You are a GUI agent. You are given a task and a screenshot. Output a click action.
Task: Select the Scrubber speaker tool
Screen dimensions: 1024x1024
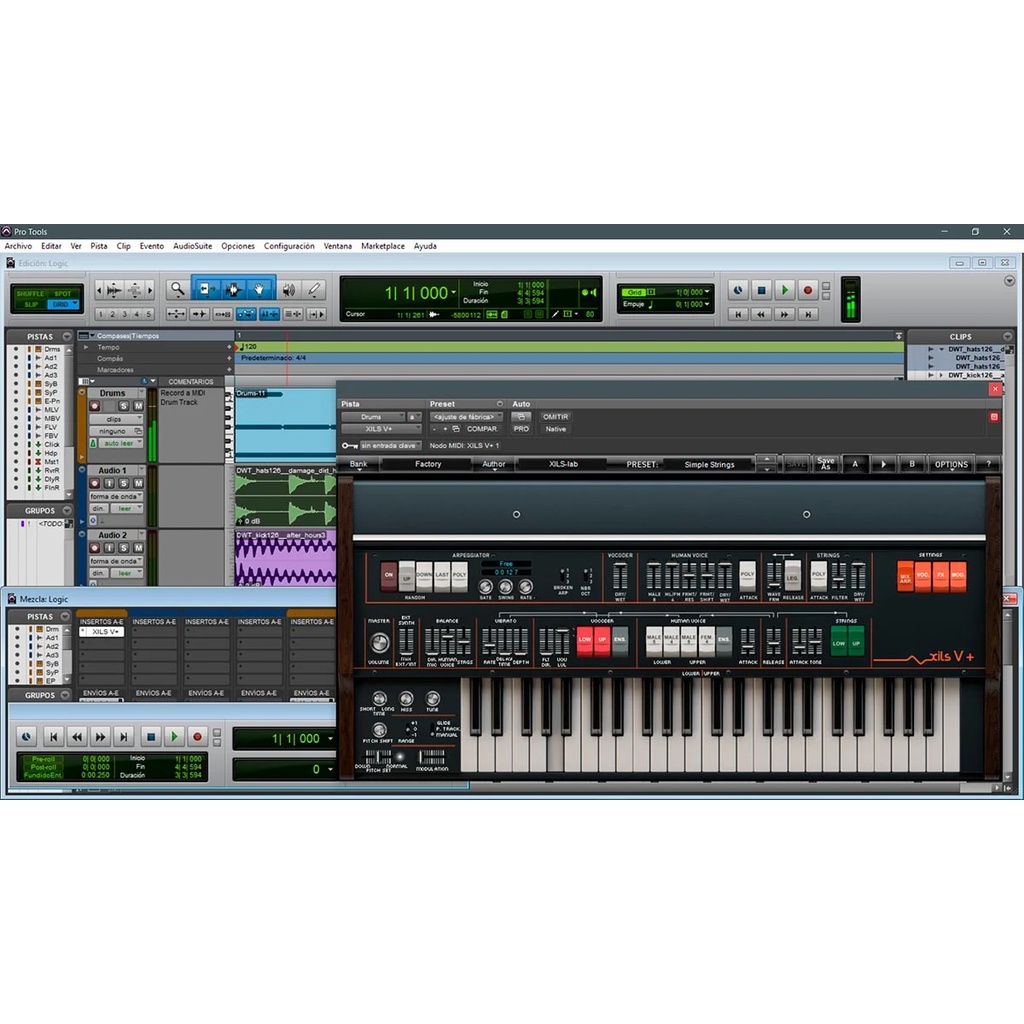[x=289, y=289]
